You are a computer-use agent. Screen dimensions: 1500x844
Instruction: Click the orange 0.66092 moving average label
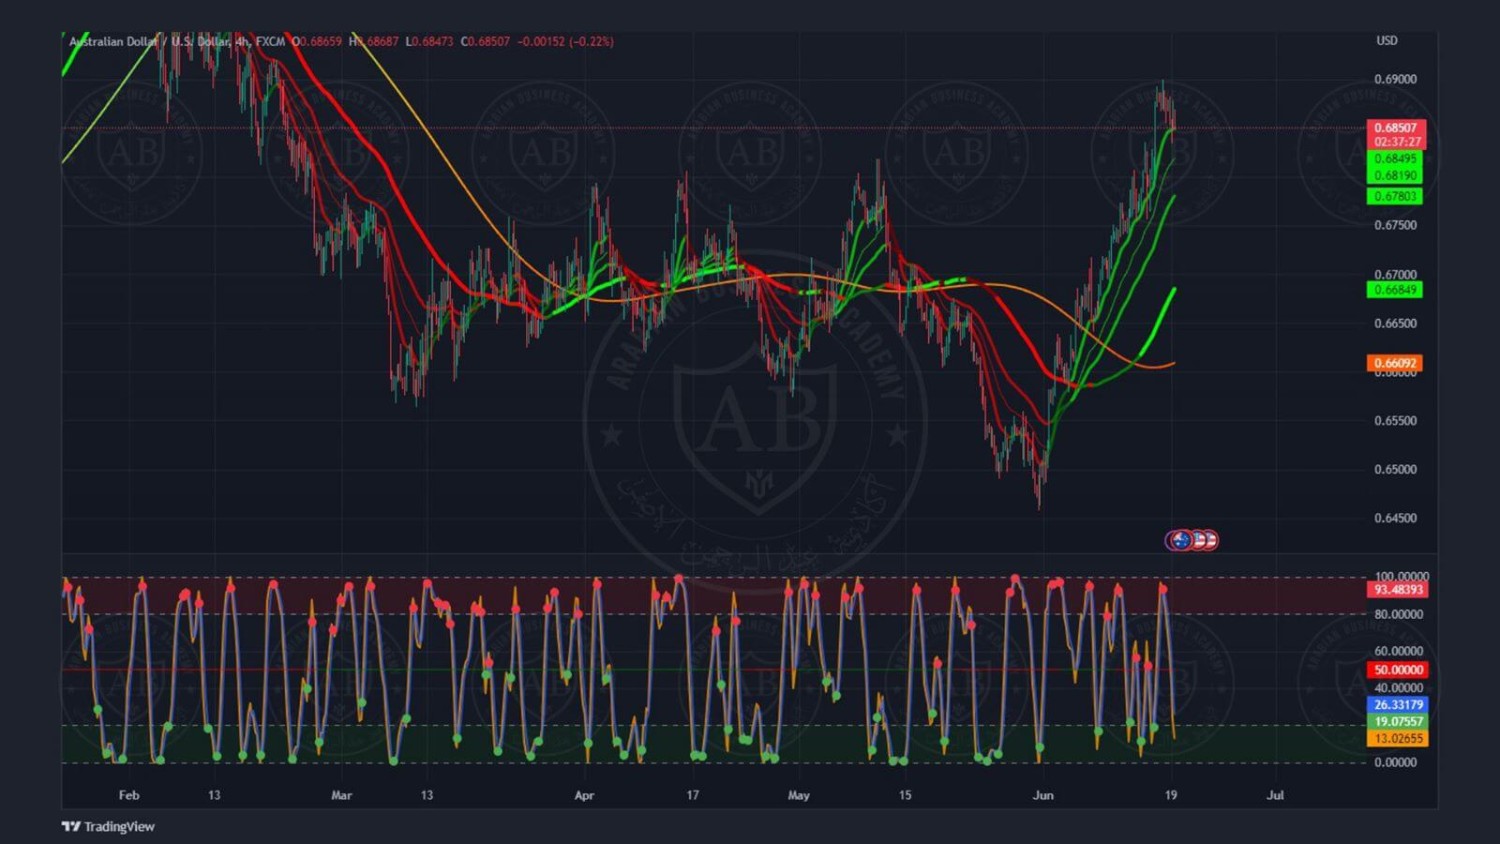(1394, 363)
